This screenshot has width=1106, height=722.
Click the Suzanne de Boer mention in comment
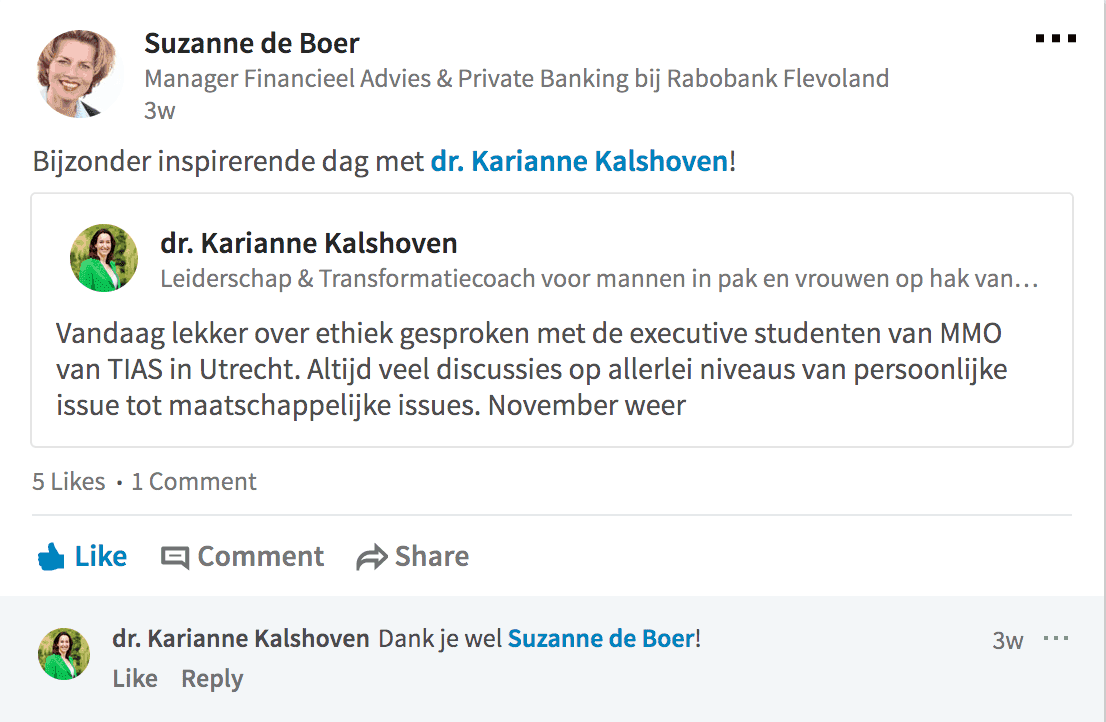coord(600,639)
